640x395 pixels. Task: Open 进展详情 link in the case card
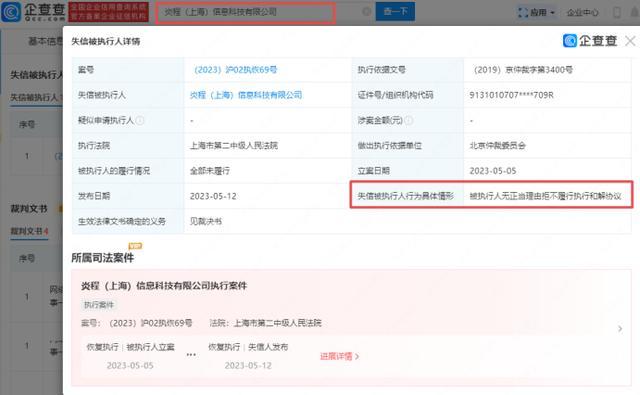click(x=339, y=356)
